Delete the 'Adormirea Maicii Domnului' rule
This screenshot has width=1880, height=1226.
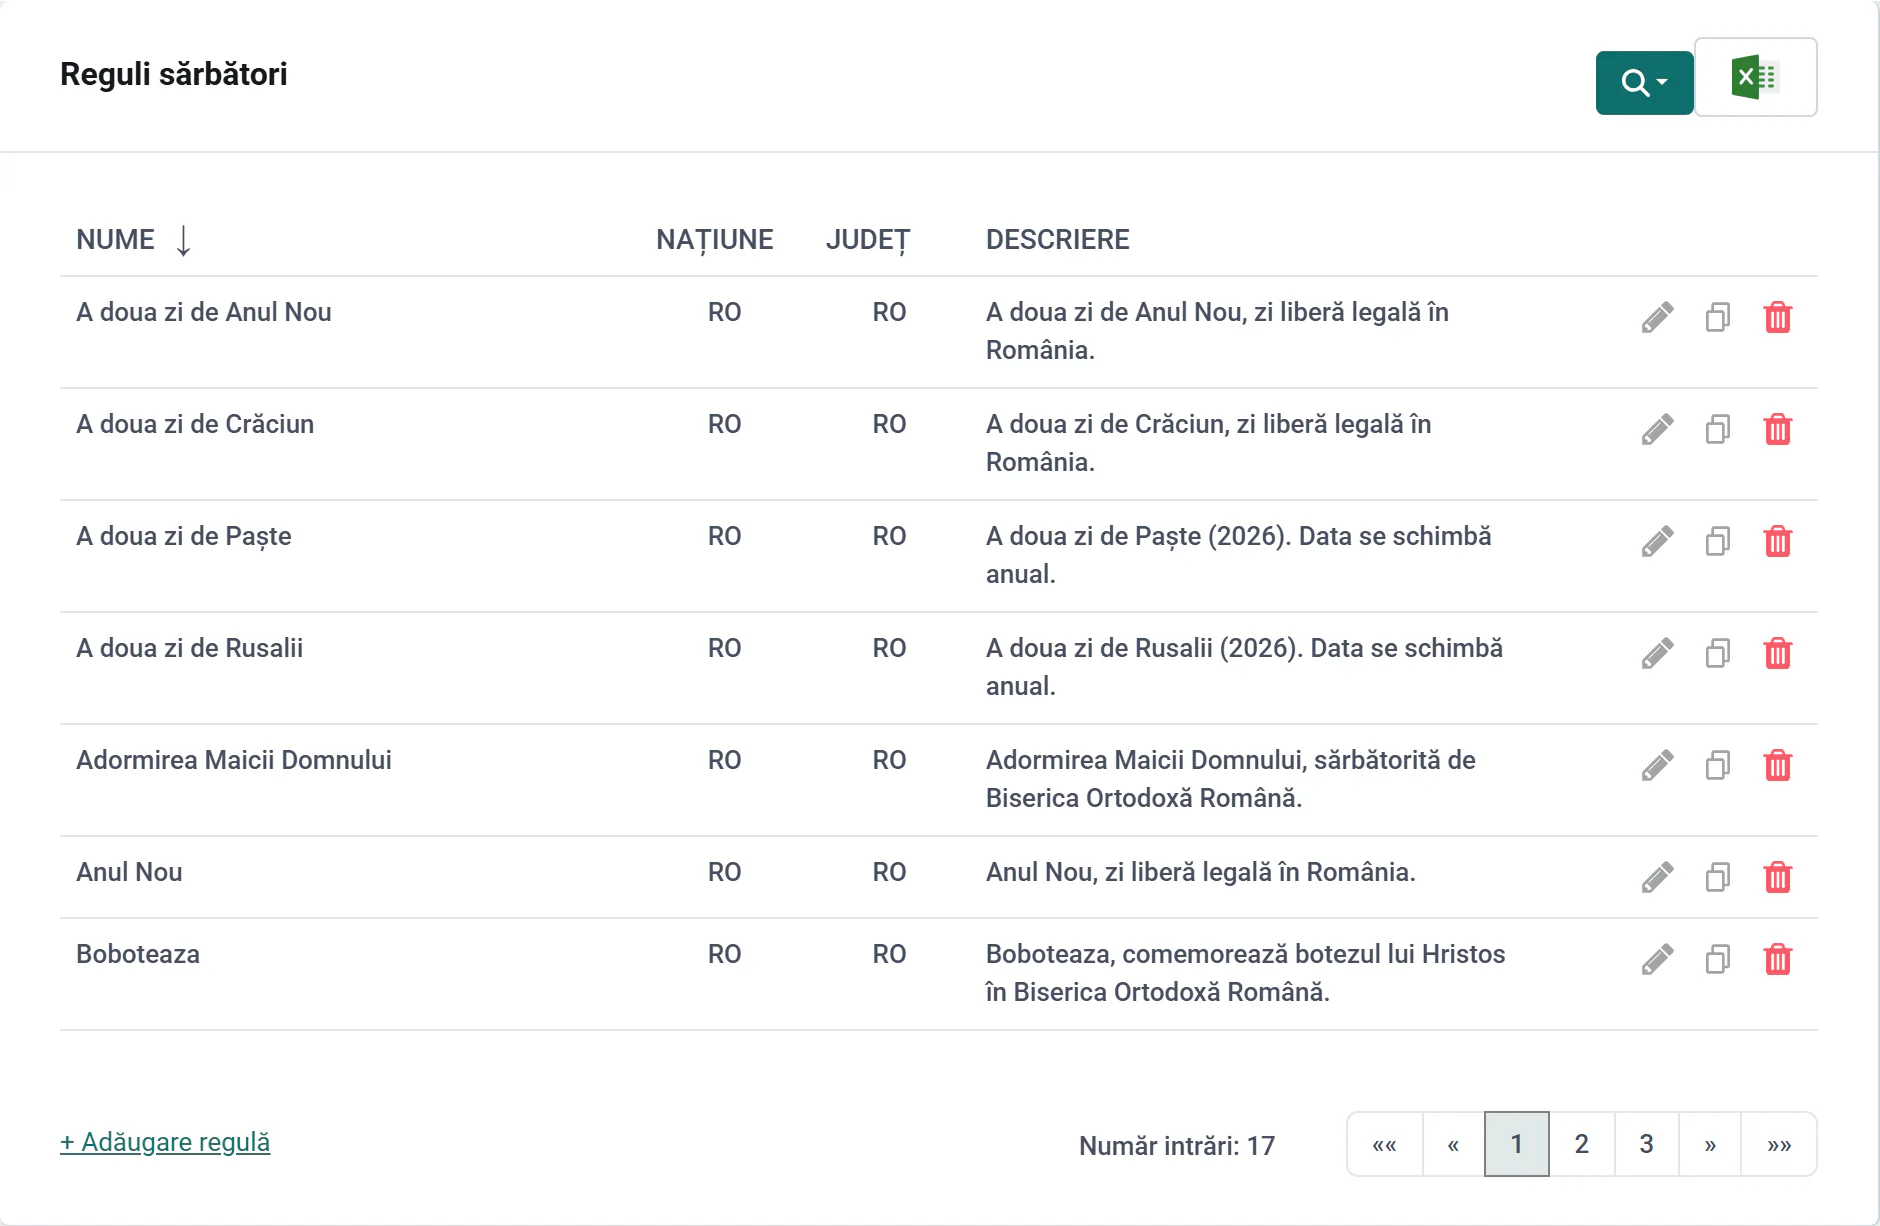1778,766
